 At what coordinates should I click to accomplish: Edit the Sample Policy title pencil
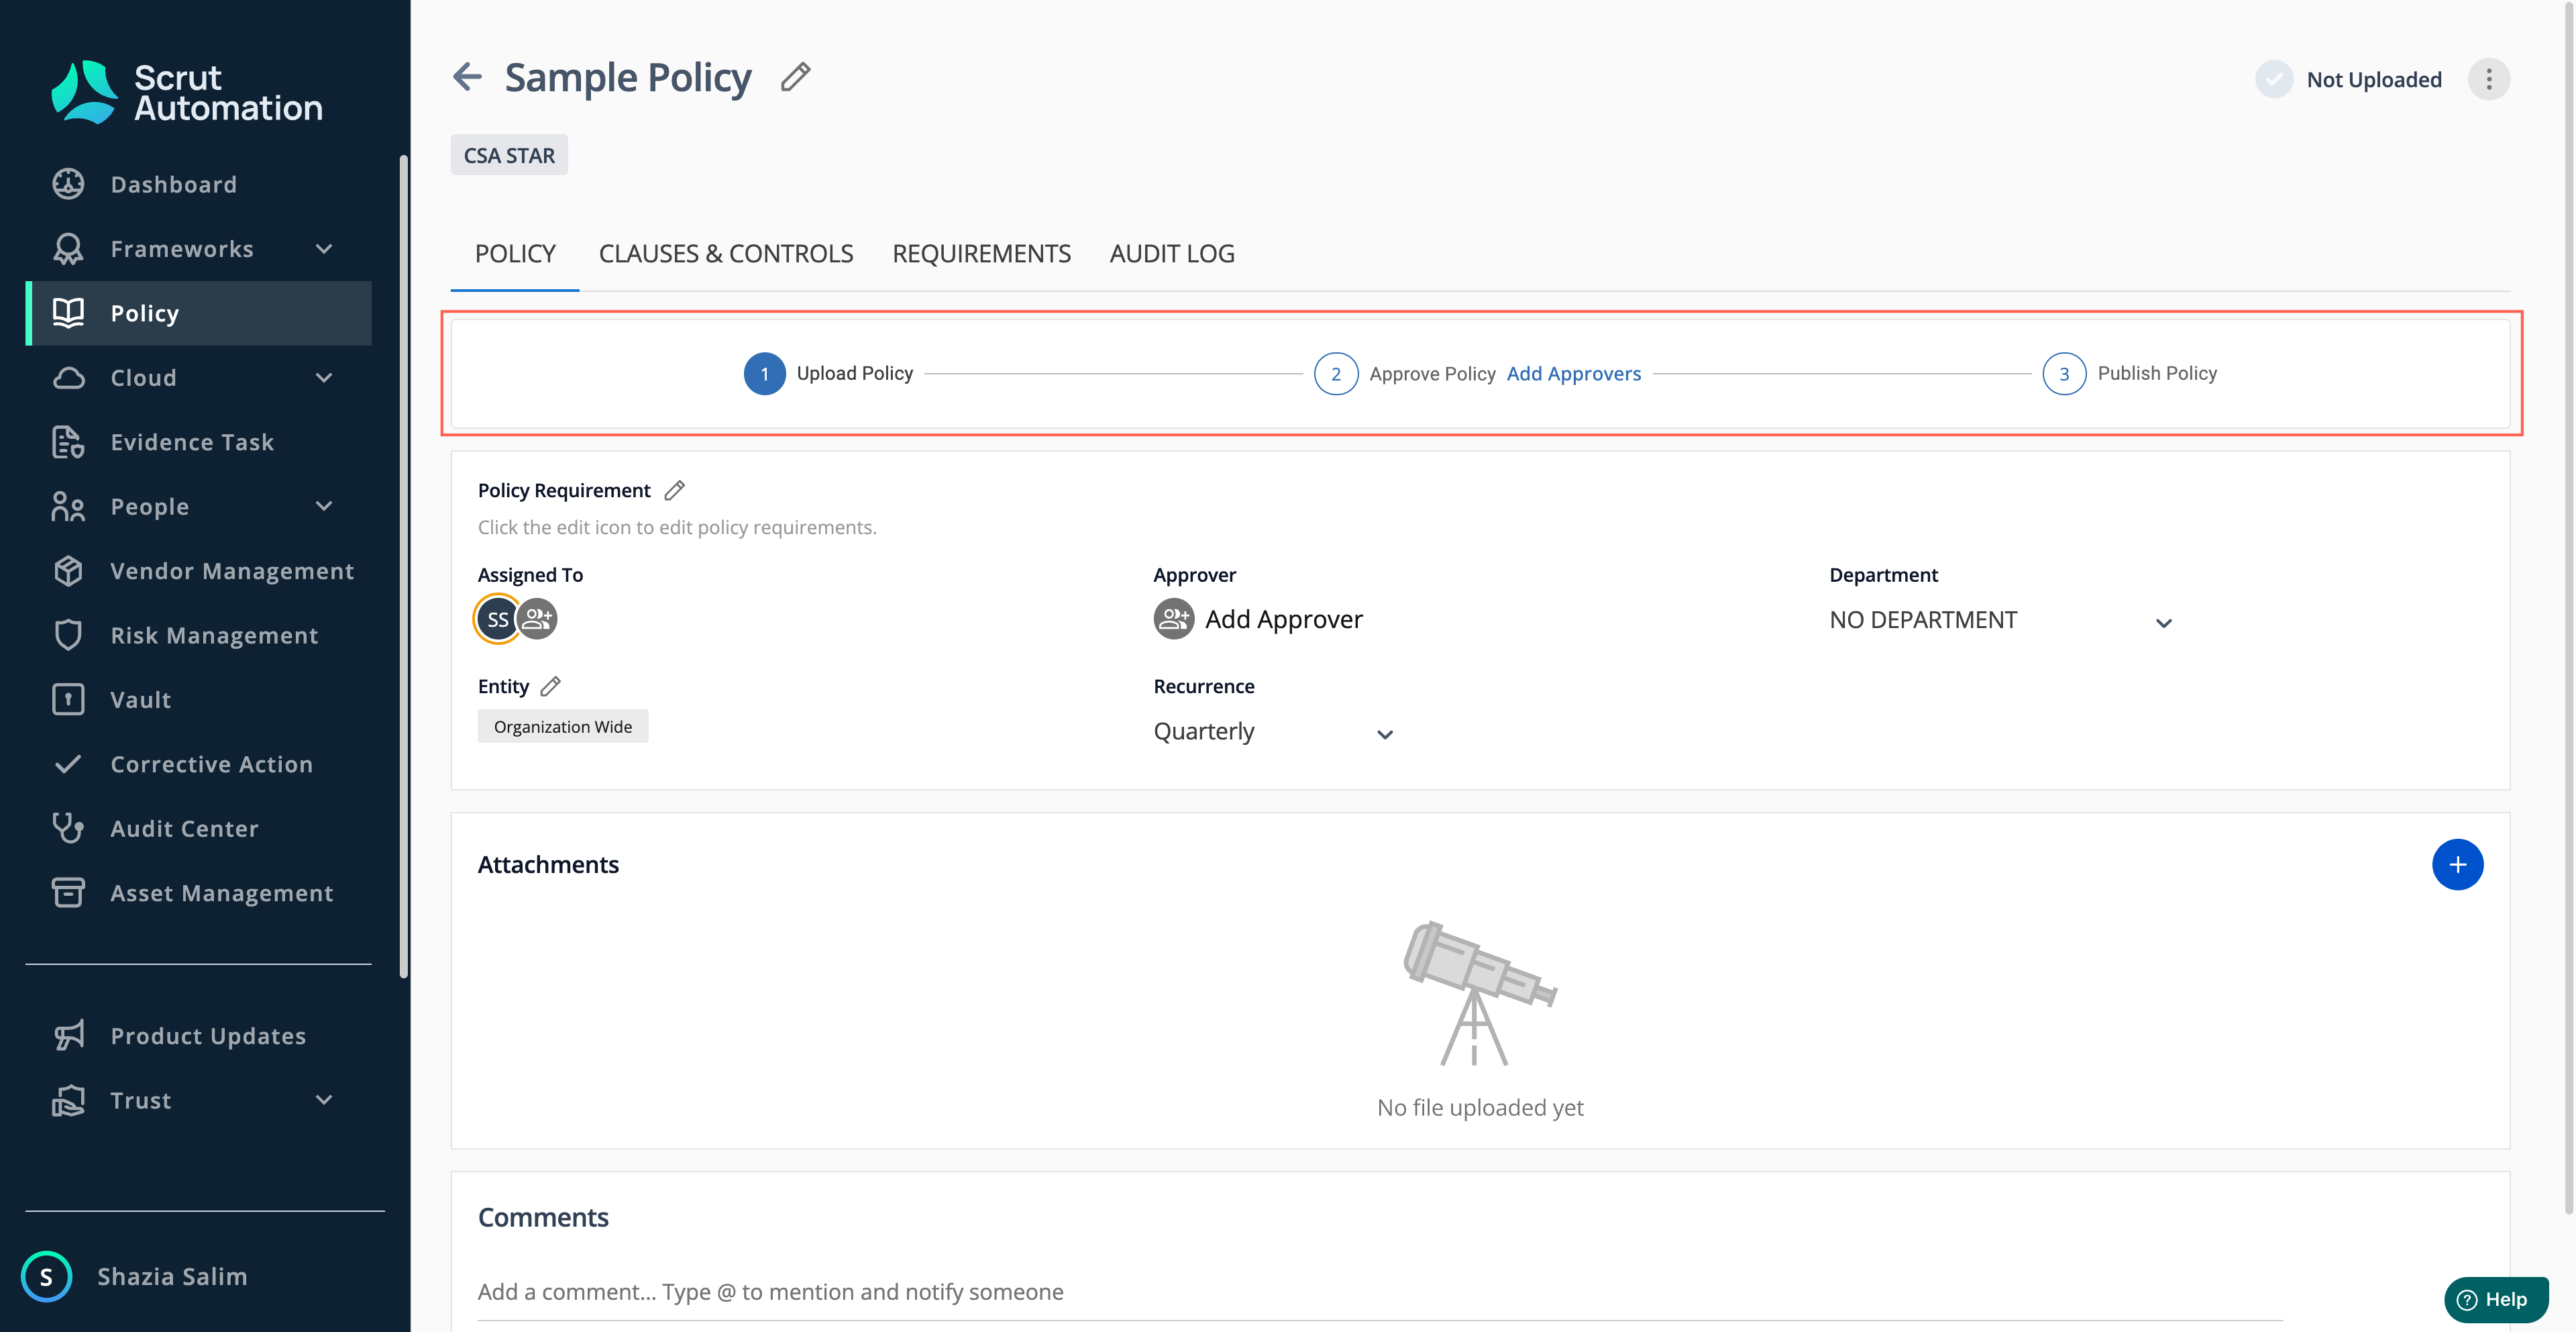click(x=796, y=76)
